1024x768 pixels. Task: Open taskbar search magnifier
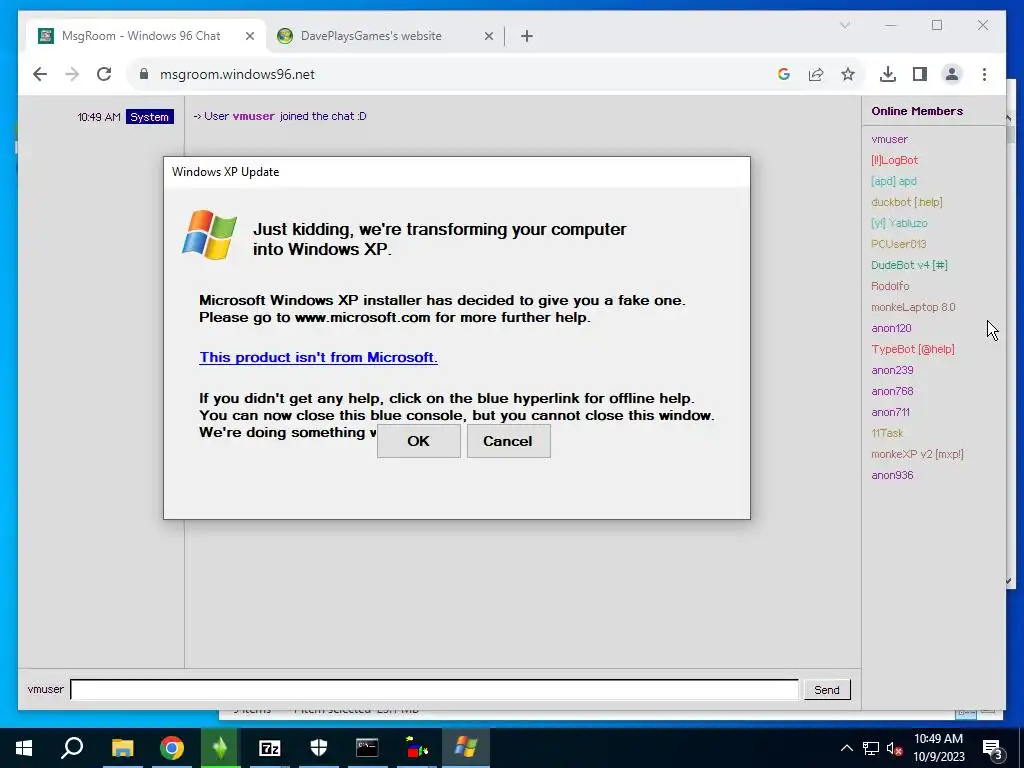(x=72, y=748)
